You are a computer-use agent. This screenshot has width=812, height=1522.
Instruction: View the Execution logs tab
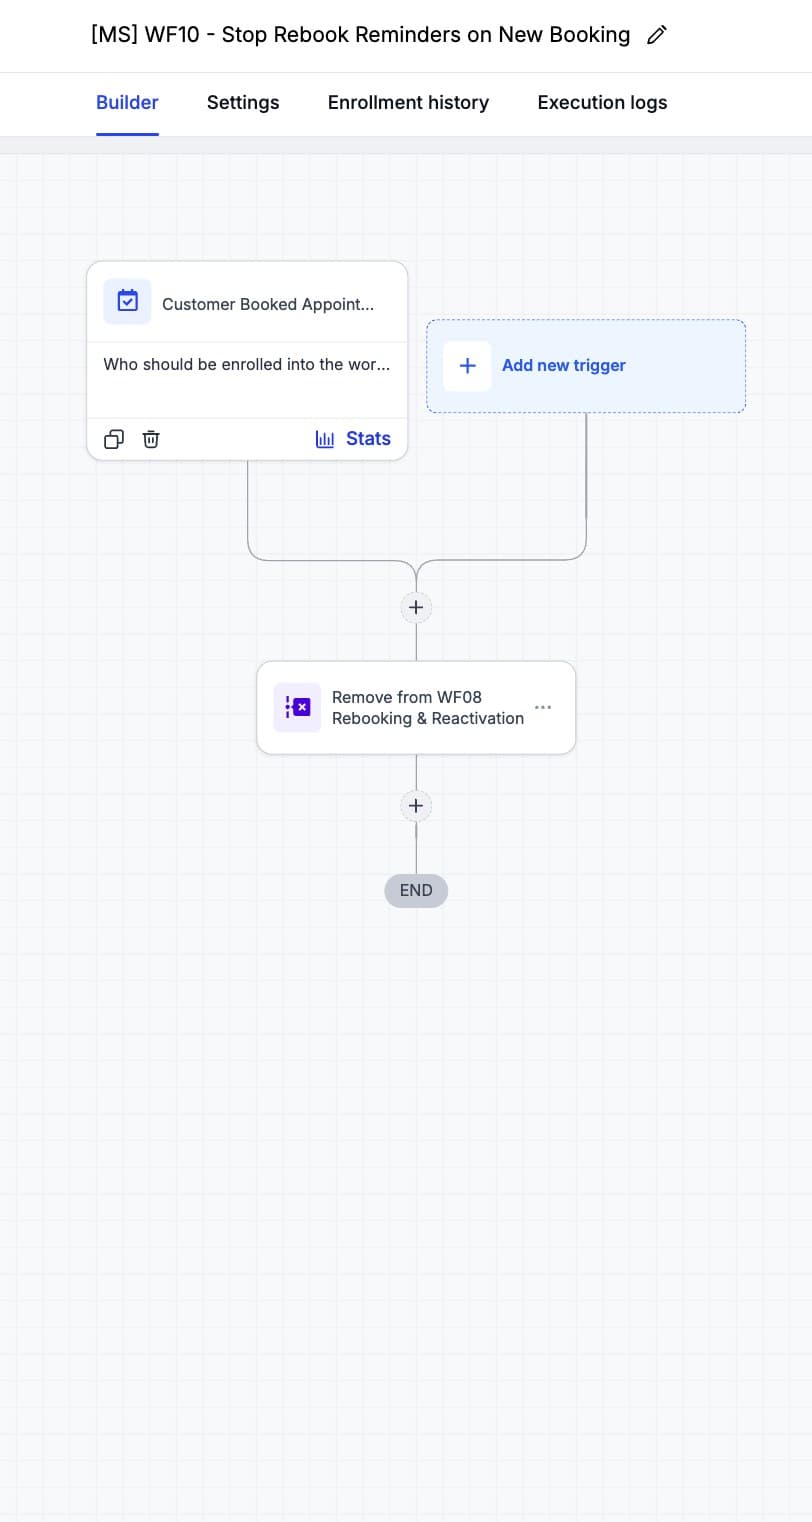click(602, 102)
